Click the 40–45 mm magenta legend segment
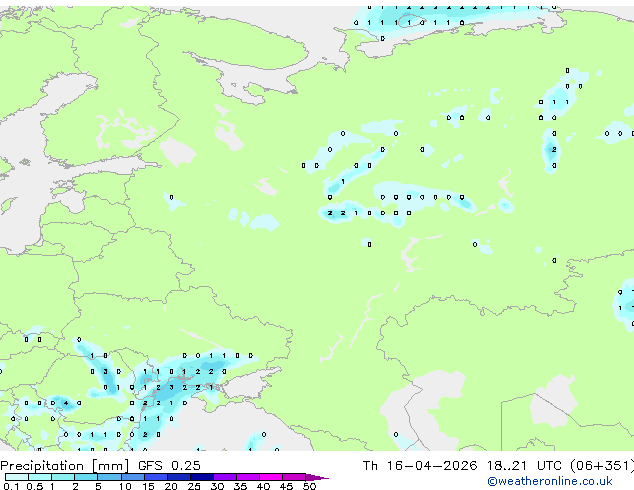Image resolution: width=634 pixels, height=490 pixels. (x=271, y=477)
